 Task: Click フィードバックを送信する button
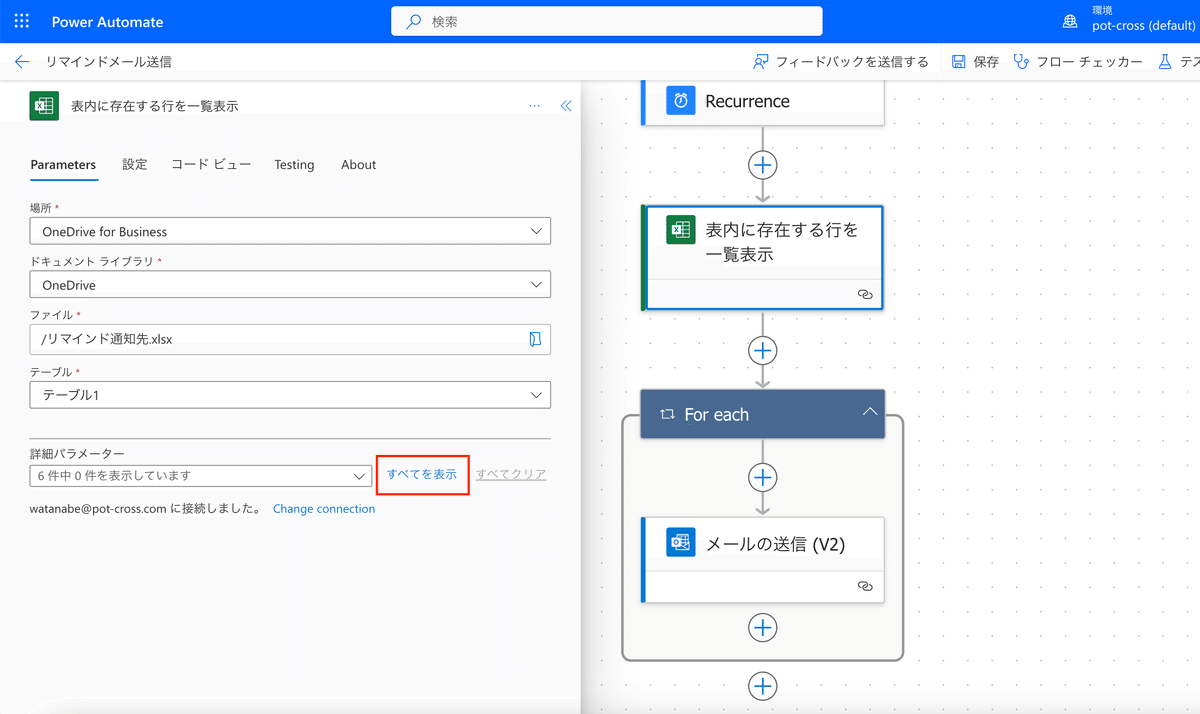(x=841, y=62)
